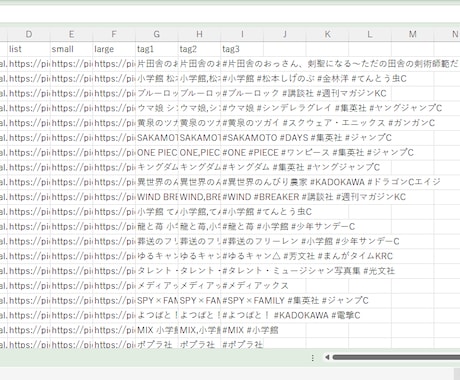The image size is (460, 380).
Task: Select tag1 cell 'ゆるキャン'
Action: click(157, 256)
